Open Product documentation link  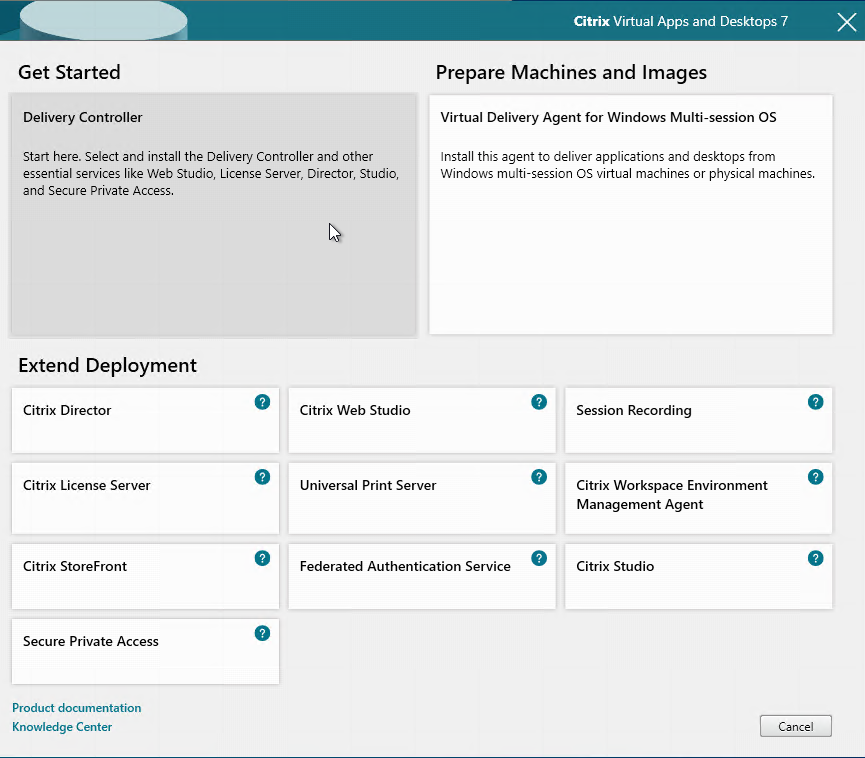pos(77,708)
